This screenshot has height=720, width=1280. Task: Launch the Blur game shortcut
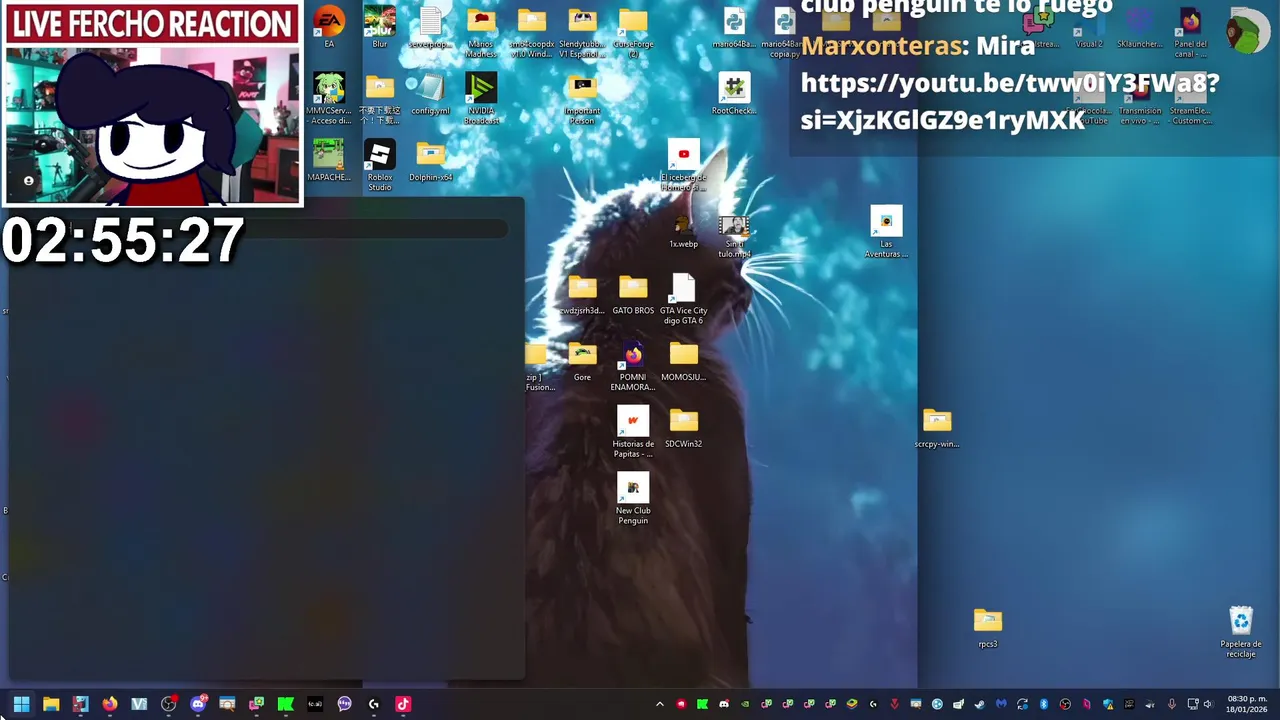380,27
